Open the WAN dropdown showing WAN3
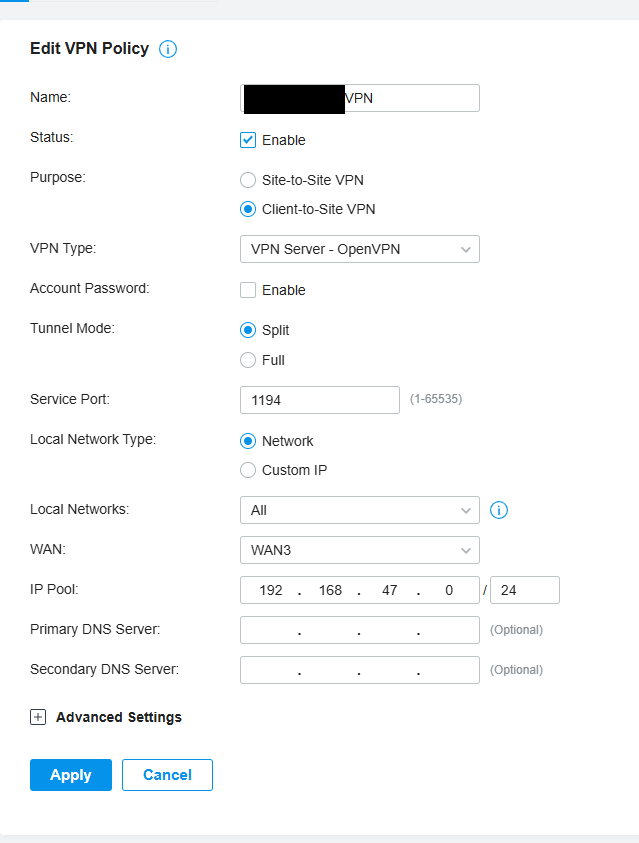Screen dimensions: 639x843 tap(360, 550)
